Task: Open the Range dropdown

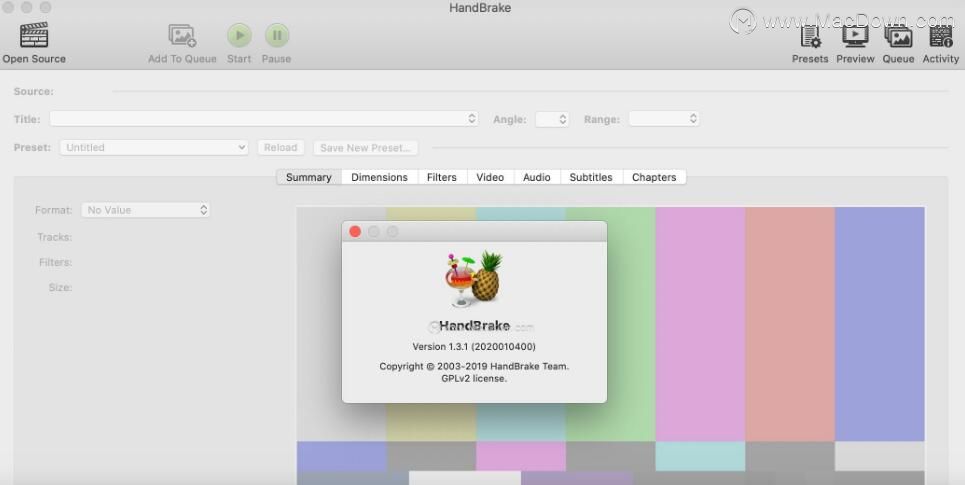Action: [x=663, y=119]
